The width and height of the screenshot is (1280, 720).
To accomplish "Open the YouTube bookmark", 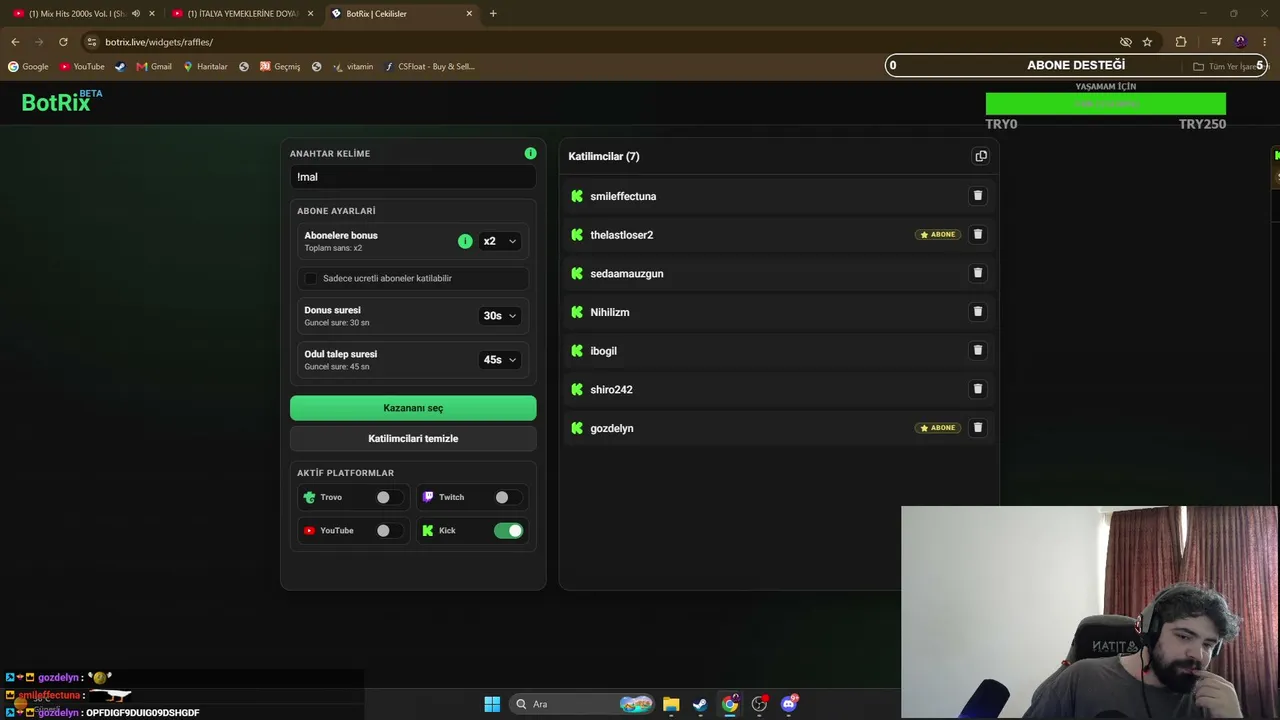I will (82, 67).
